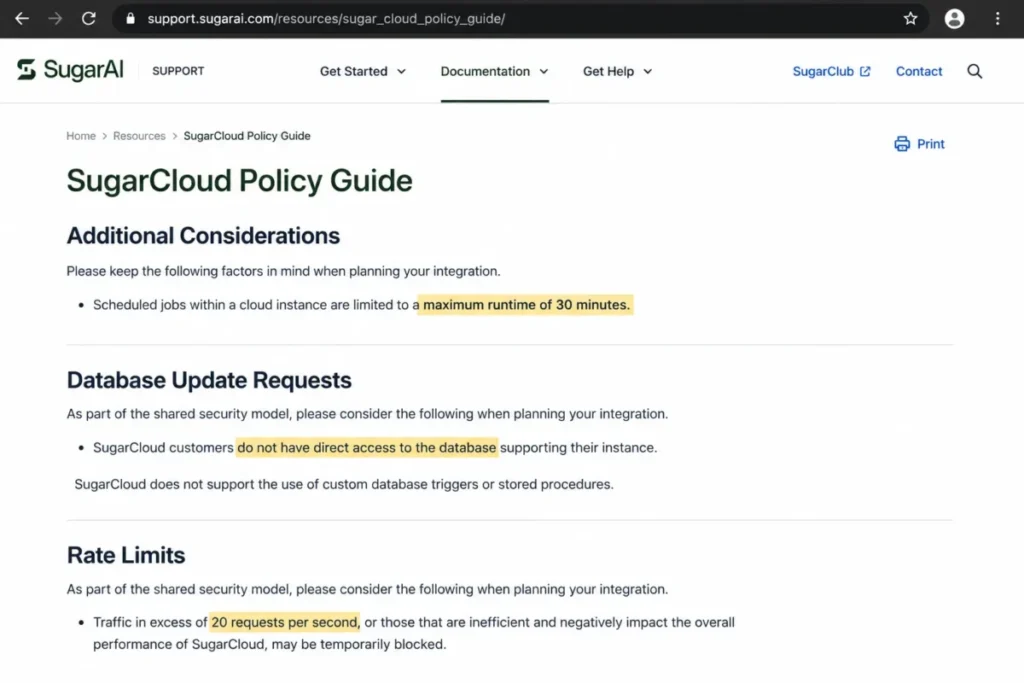
Task: Open the SugarClub link
Action: 823,71
